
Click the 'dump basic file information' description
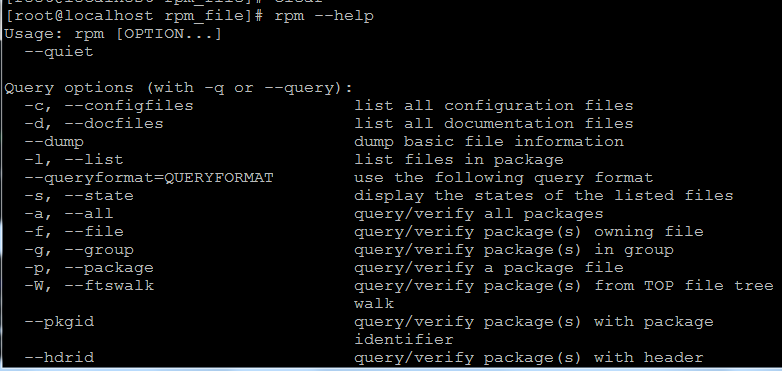click(489, 142)
